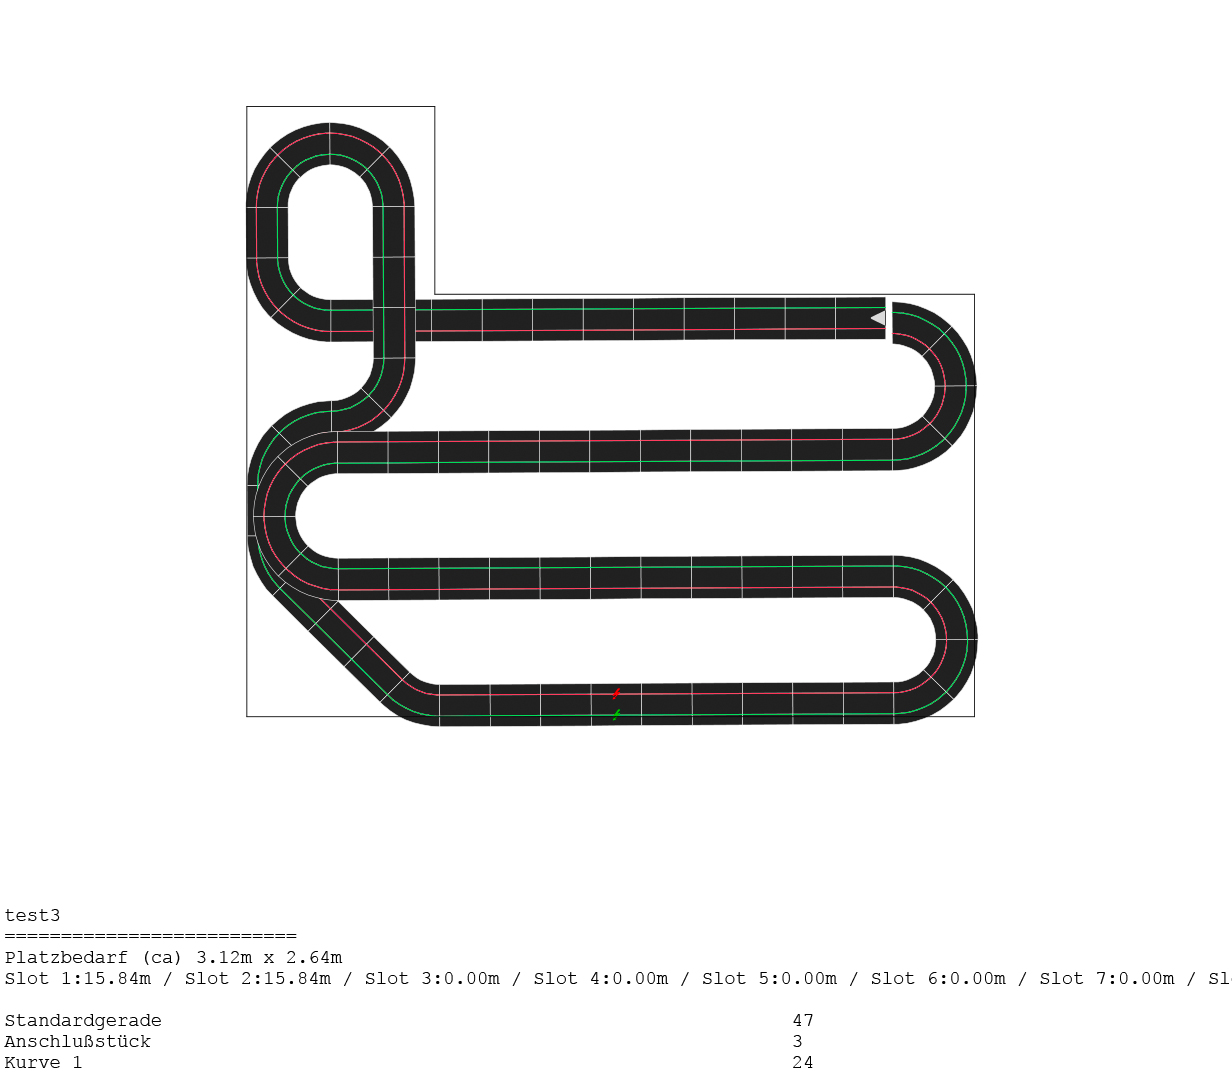This screenshot has height=1086, width=1232.
Task: Click the white triangle direction arrow on the track
Action: coord(878,318)
